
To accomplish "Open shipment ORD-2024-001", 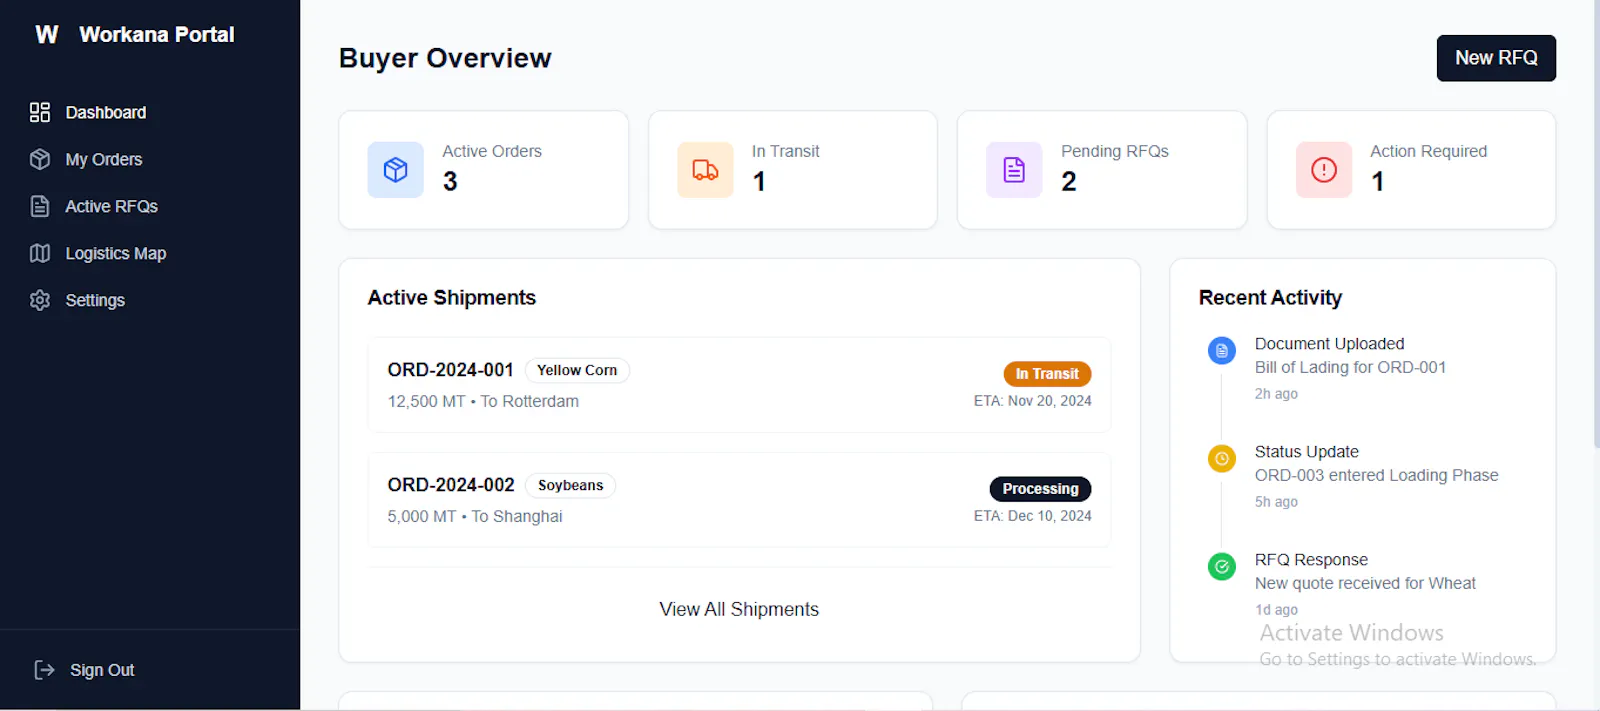I will click(x=739, y=385).
